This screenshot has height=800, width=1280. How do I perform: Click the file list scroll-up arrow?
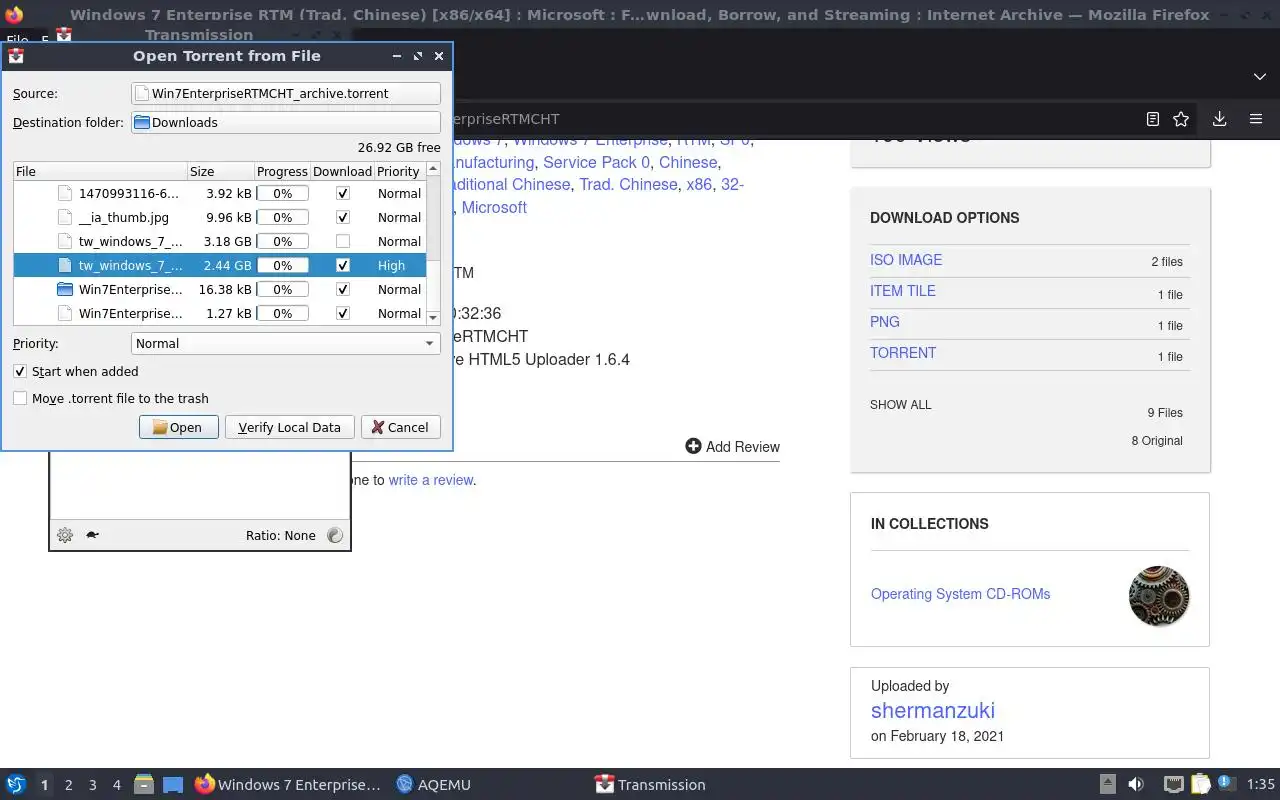(433, 170)
